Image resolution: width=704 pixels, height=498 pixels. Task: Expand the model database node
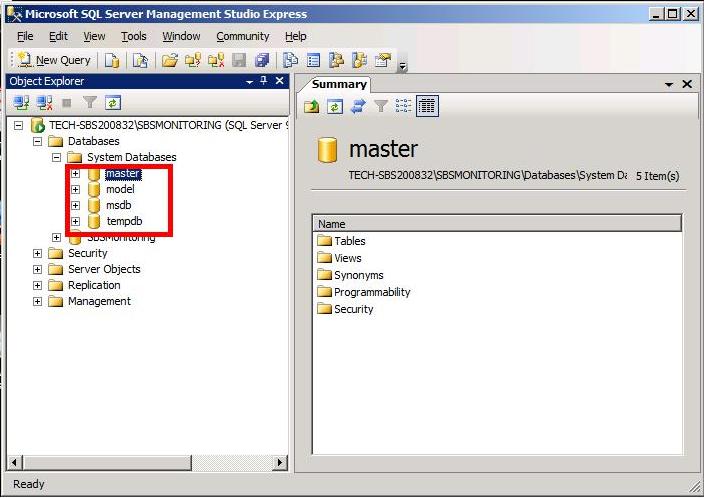pyautogui.click(x=75, y=190)
